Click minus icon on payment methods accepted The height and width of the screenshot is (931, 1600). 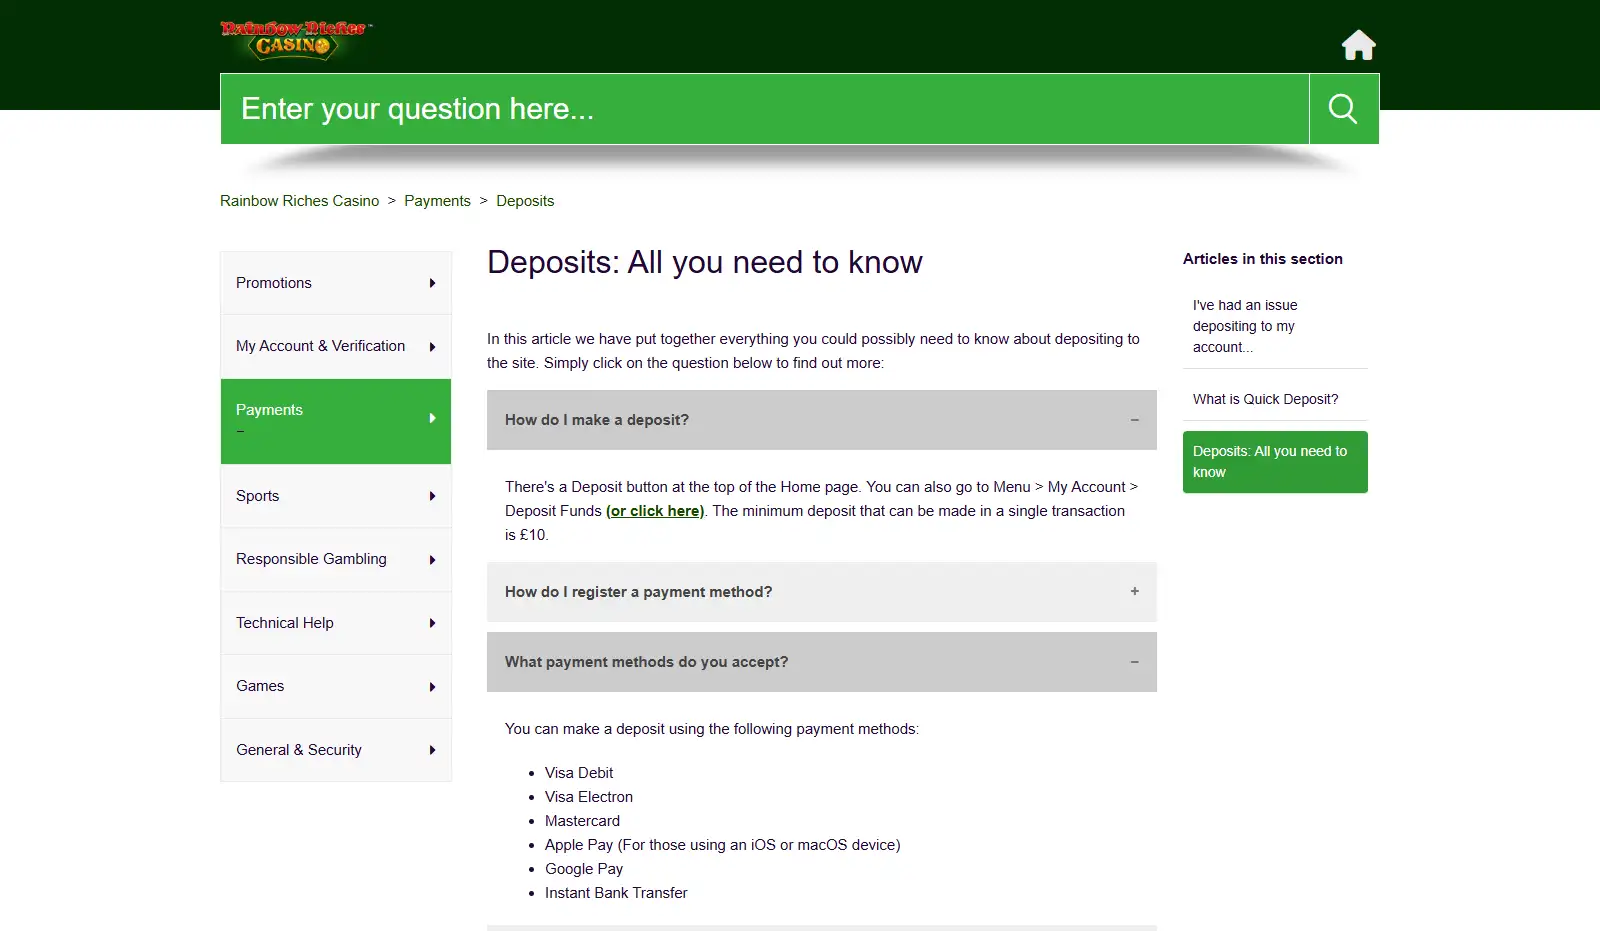tap(1135, 662)
